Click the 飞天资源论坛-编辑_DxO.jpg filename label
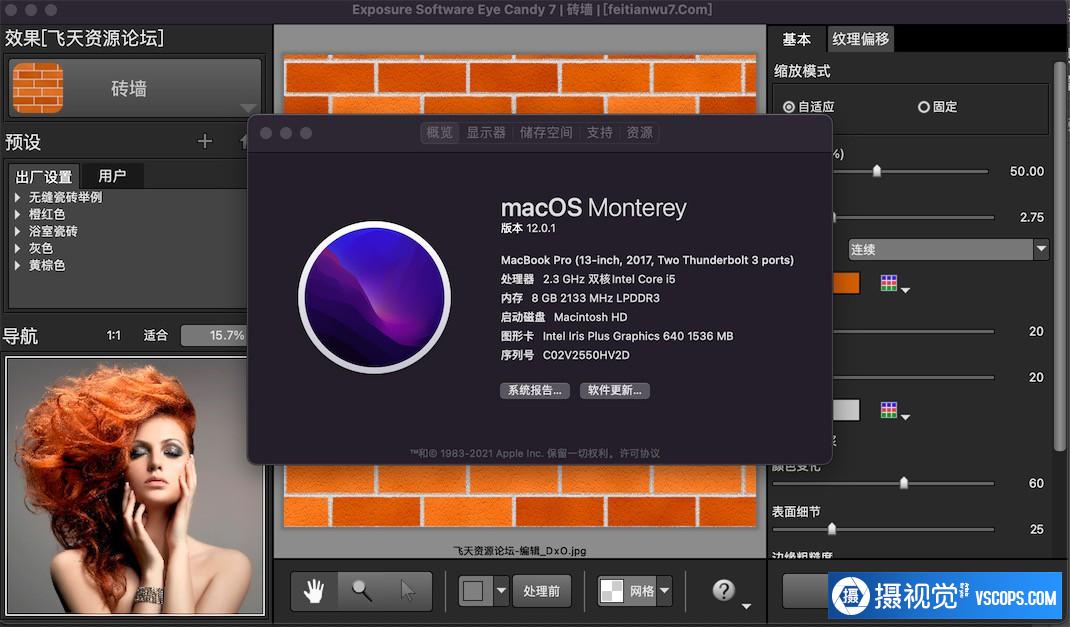 [x=519, y=551]
